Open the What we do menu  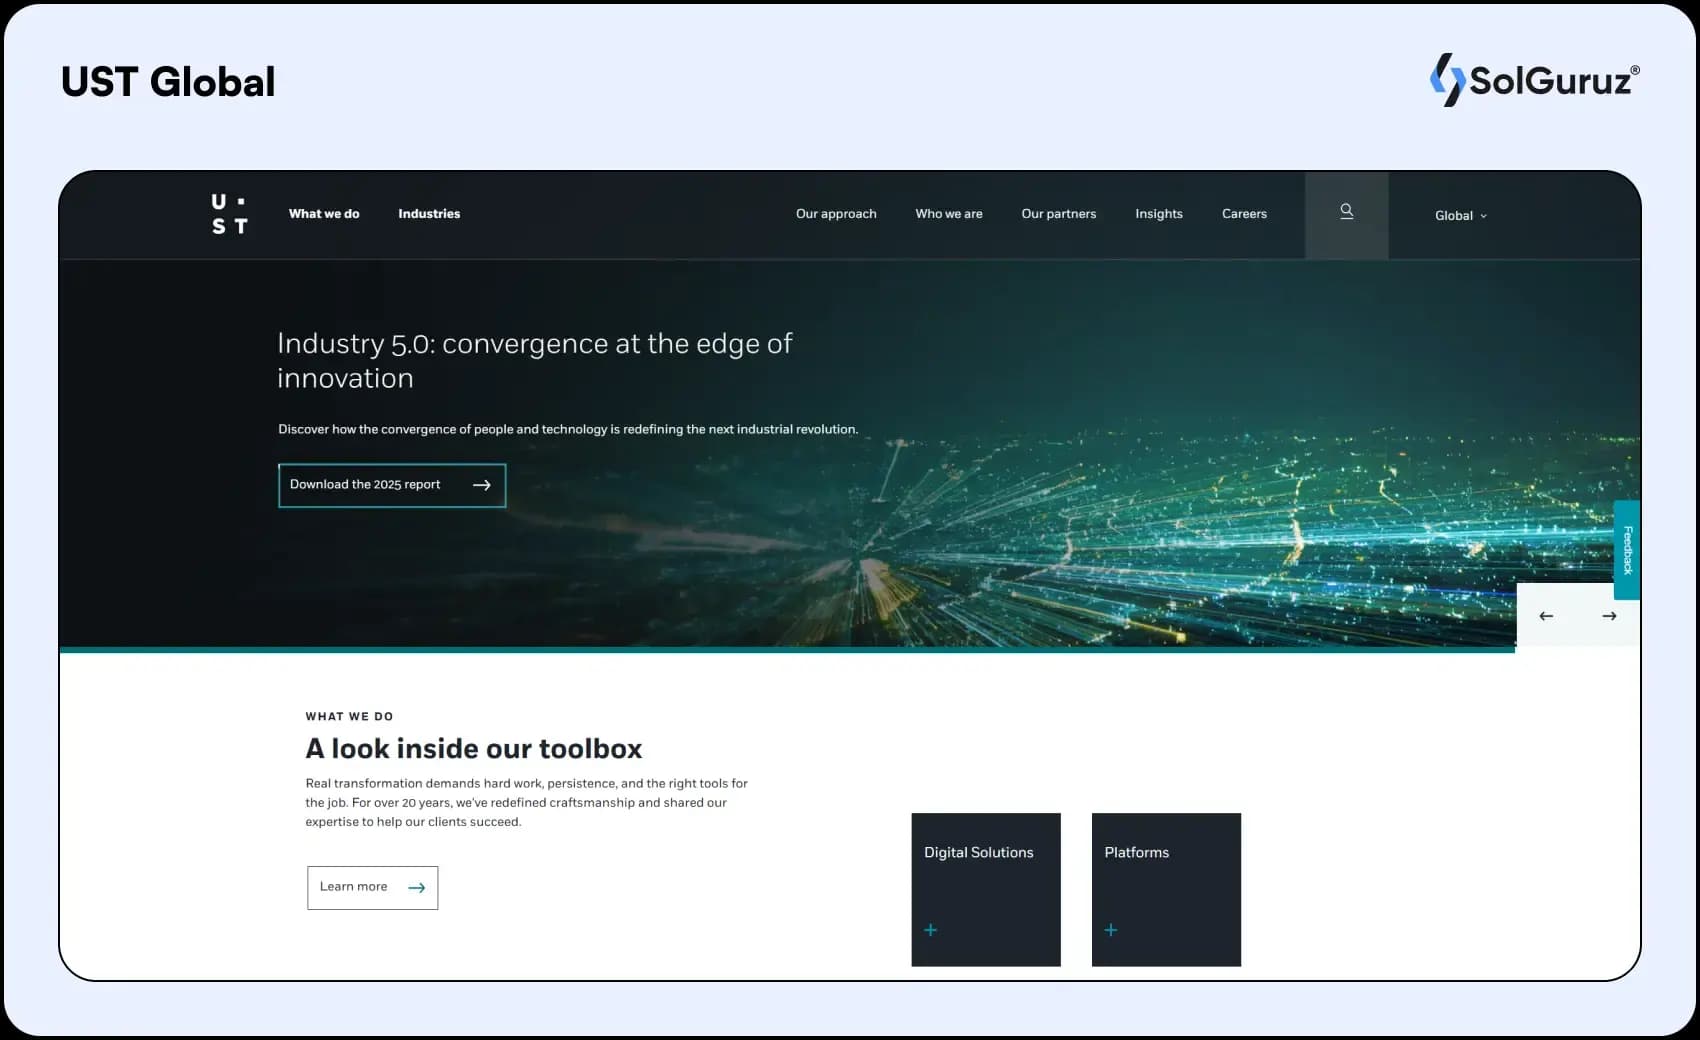click(x=324, y=214)
